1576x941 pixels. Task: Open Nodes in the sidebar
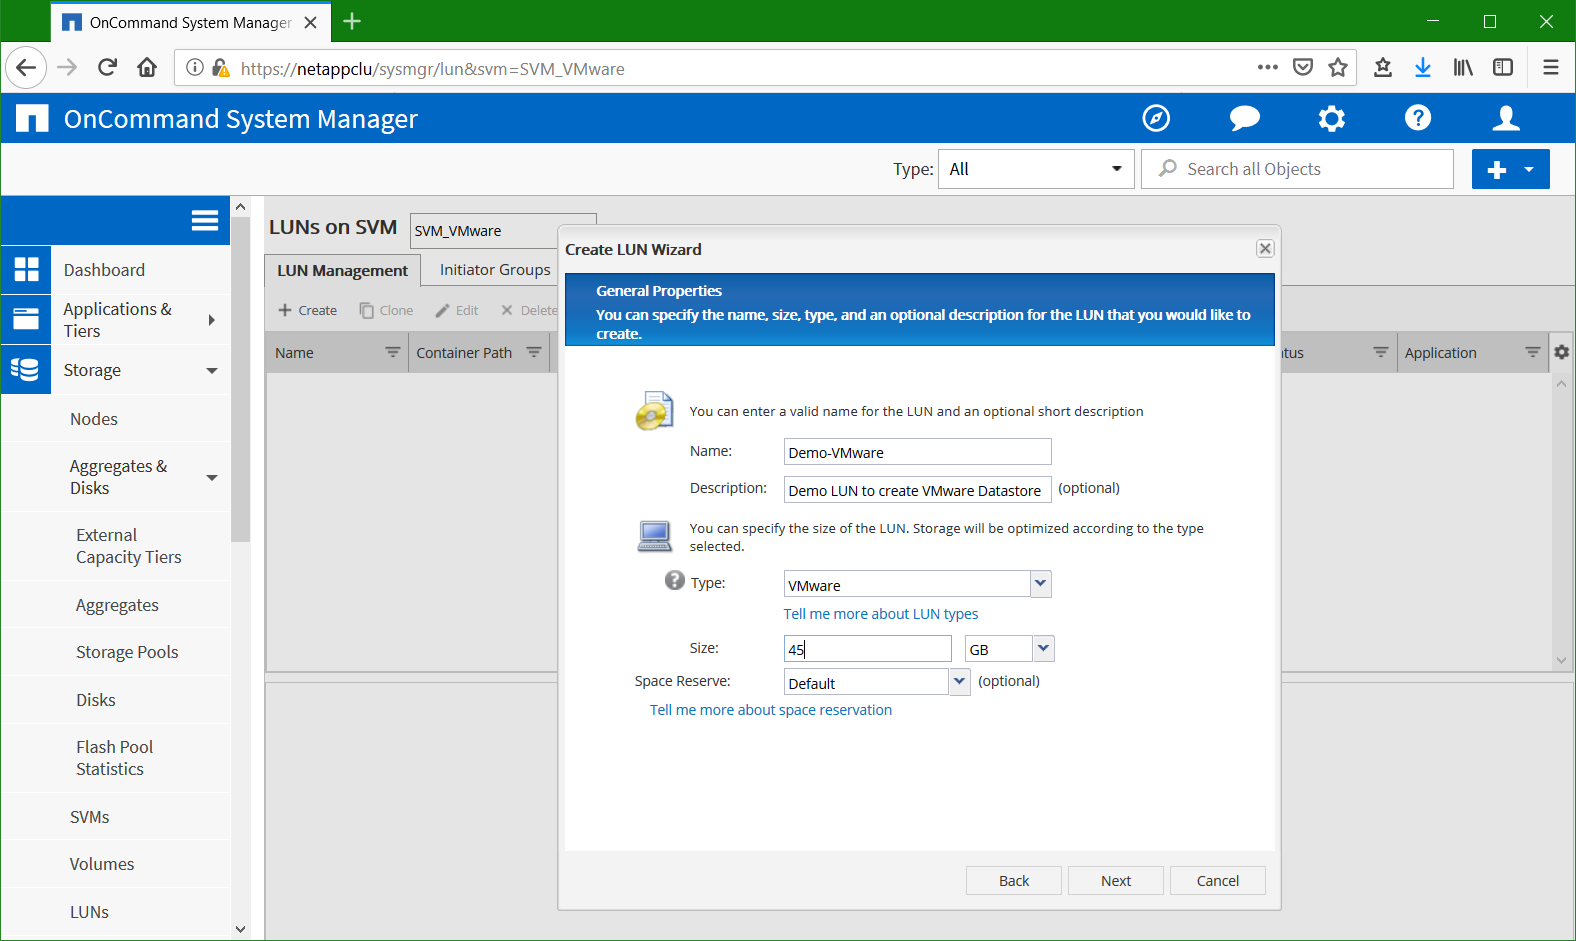(94, 419)
